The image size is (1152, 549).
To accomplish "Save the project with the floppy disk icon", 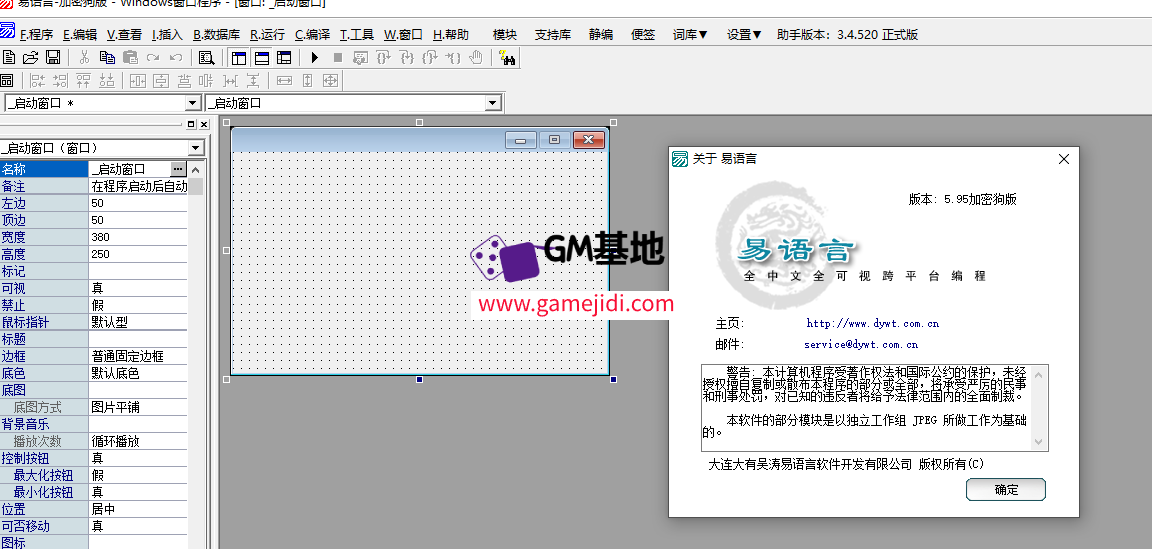I will (x=53, y=57).
